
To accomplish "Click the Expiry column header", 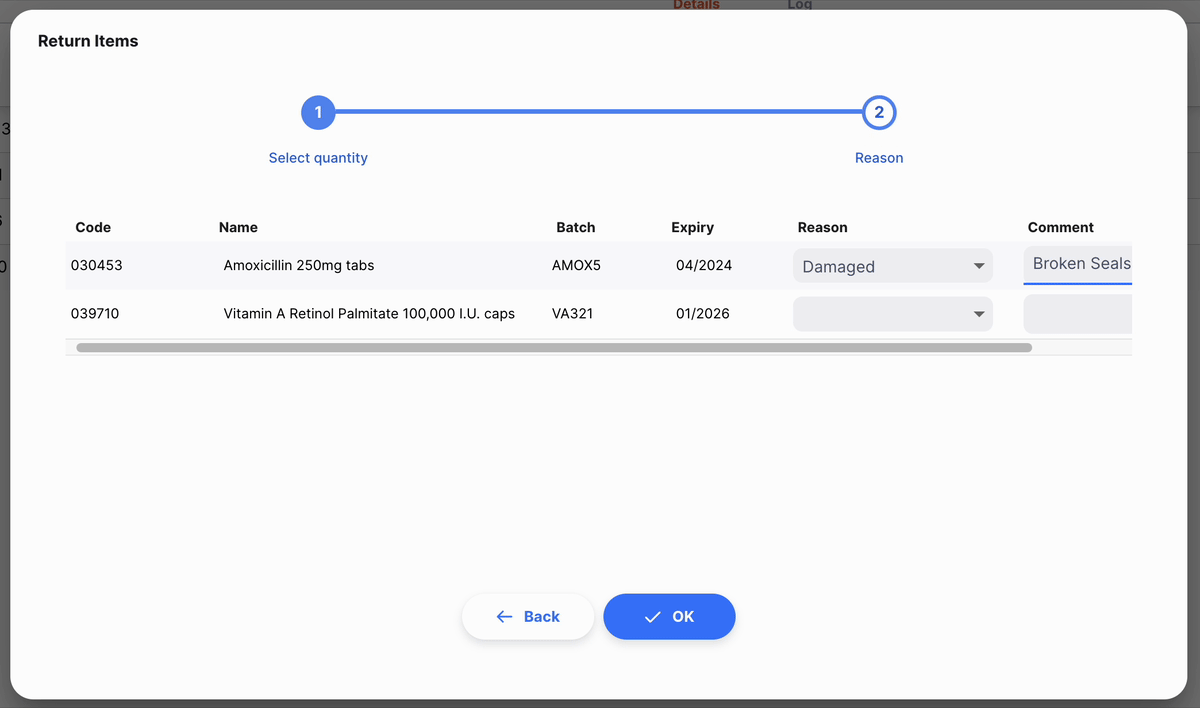I will tap(692, 227).
